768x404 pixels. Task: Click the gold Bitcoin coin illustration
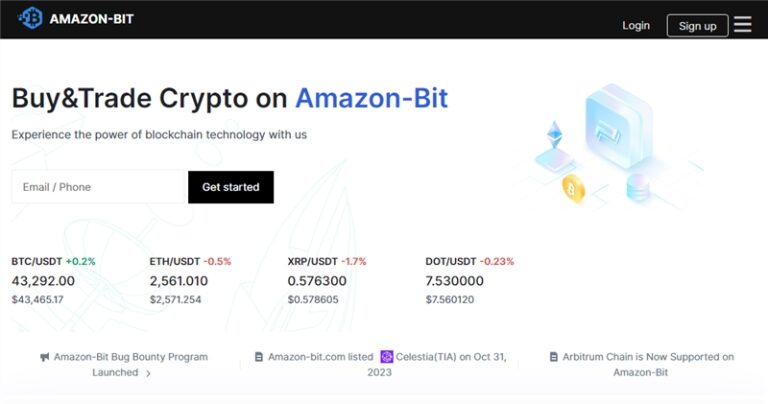[x=574, y=187]
